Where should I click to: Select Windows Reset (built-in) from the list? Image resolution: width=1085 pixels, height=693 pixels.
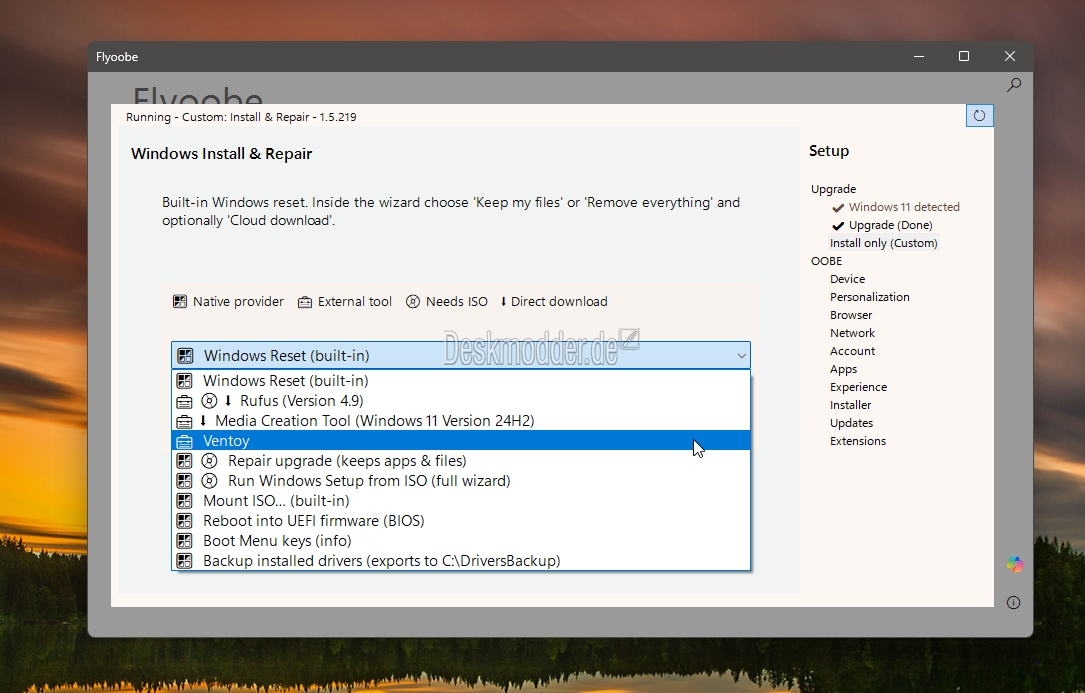(x=461, y=381)
